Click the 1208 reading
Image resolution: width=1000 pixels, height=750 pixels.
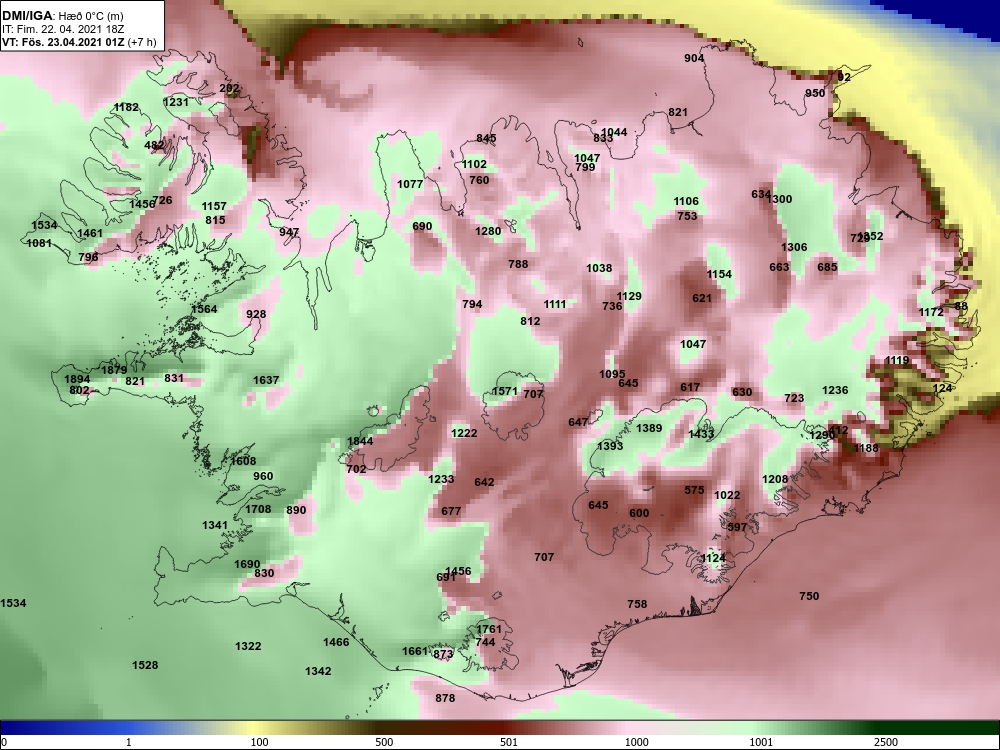click(x=775, y=479)
